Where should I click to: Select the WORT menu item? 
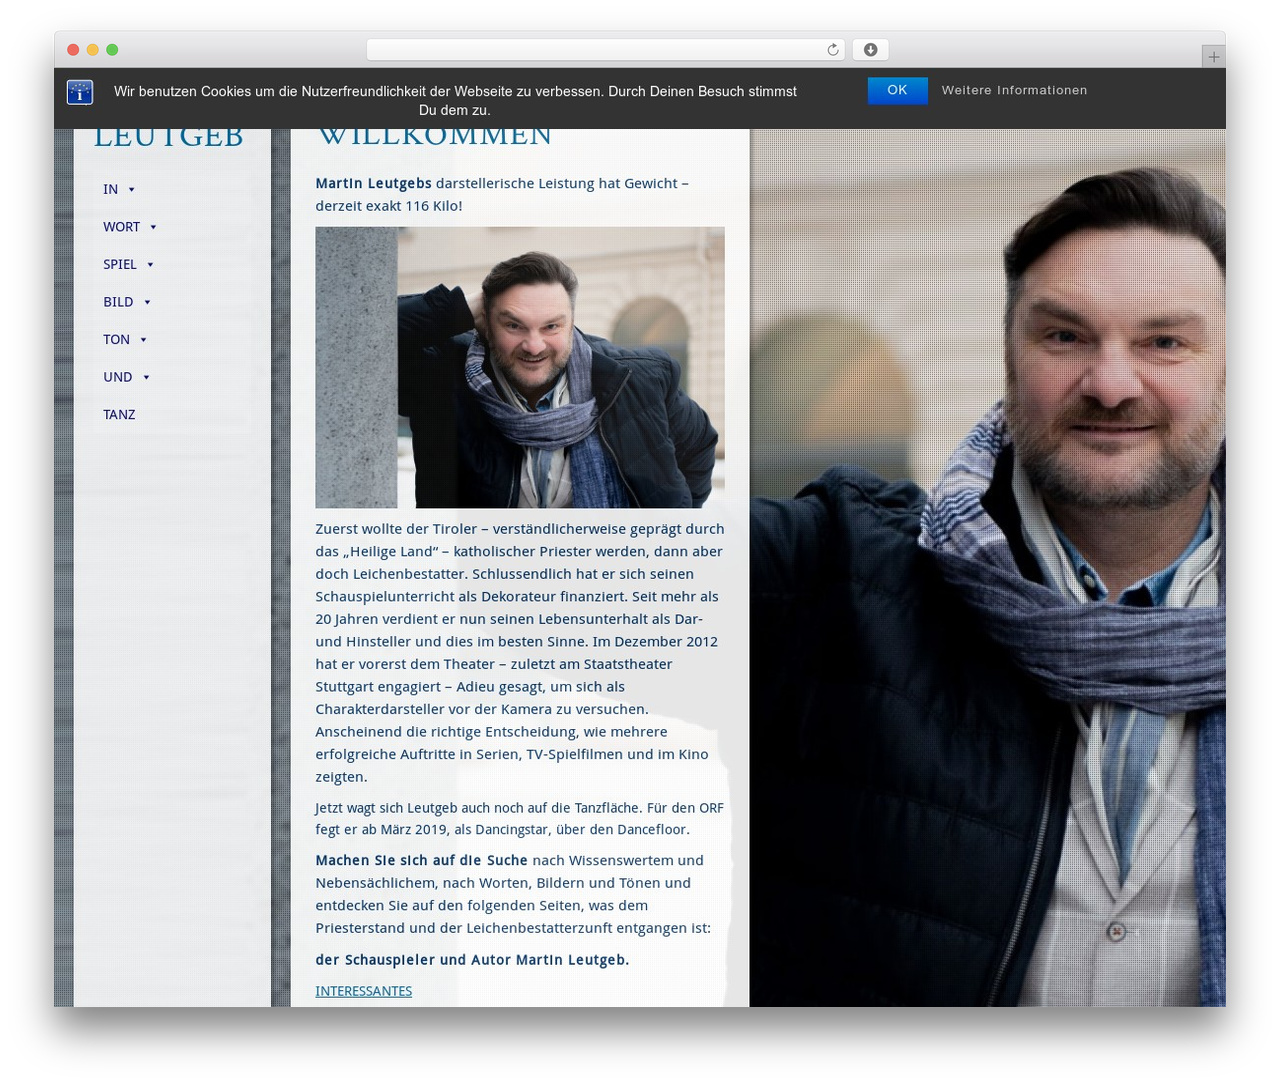click(121, 227)
